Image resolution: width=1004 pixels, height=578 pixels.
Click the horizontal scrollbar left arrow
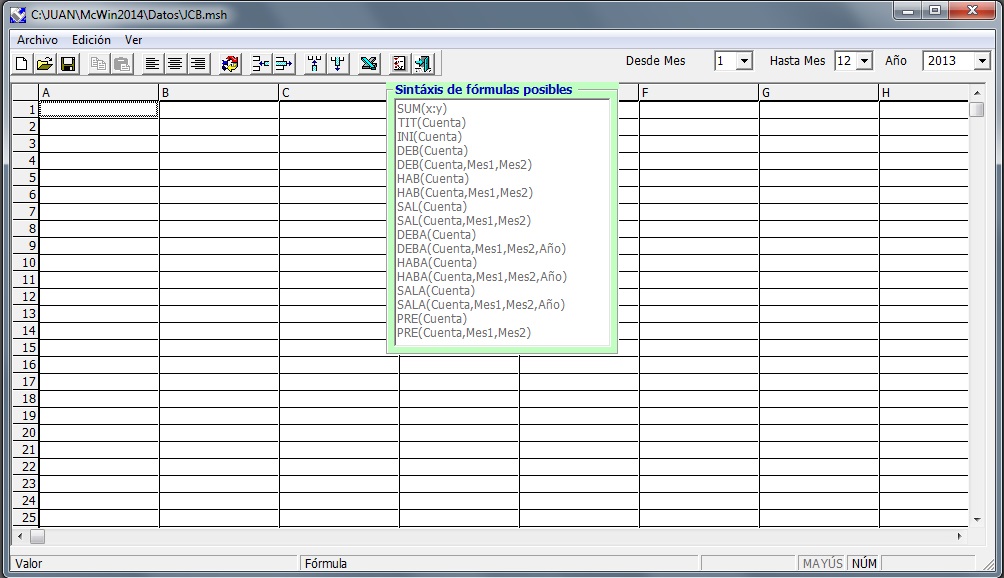pyautogui.click(x=20, y=536)
